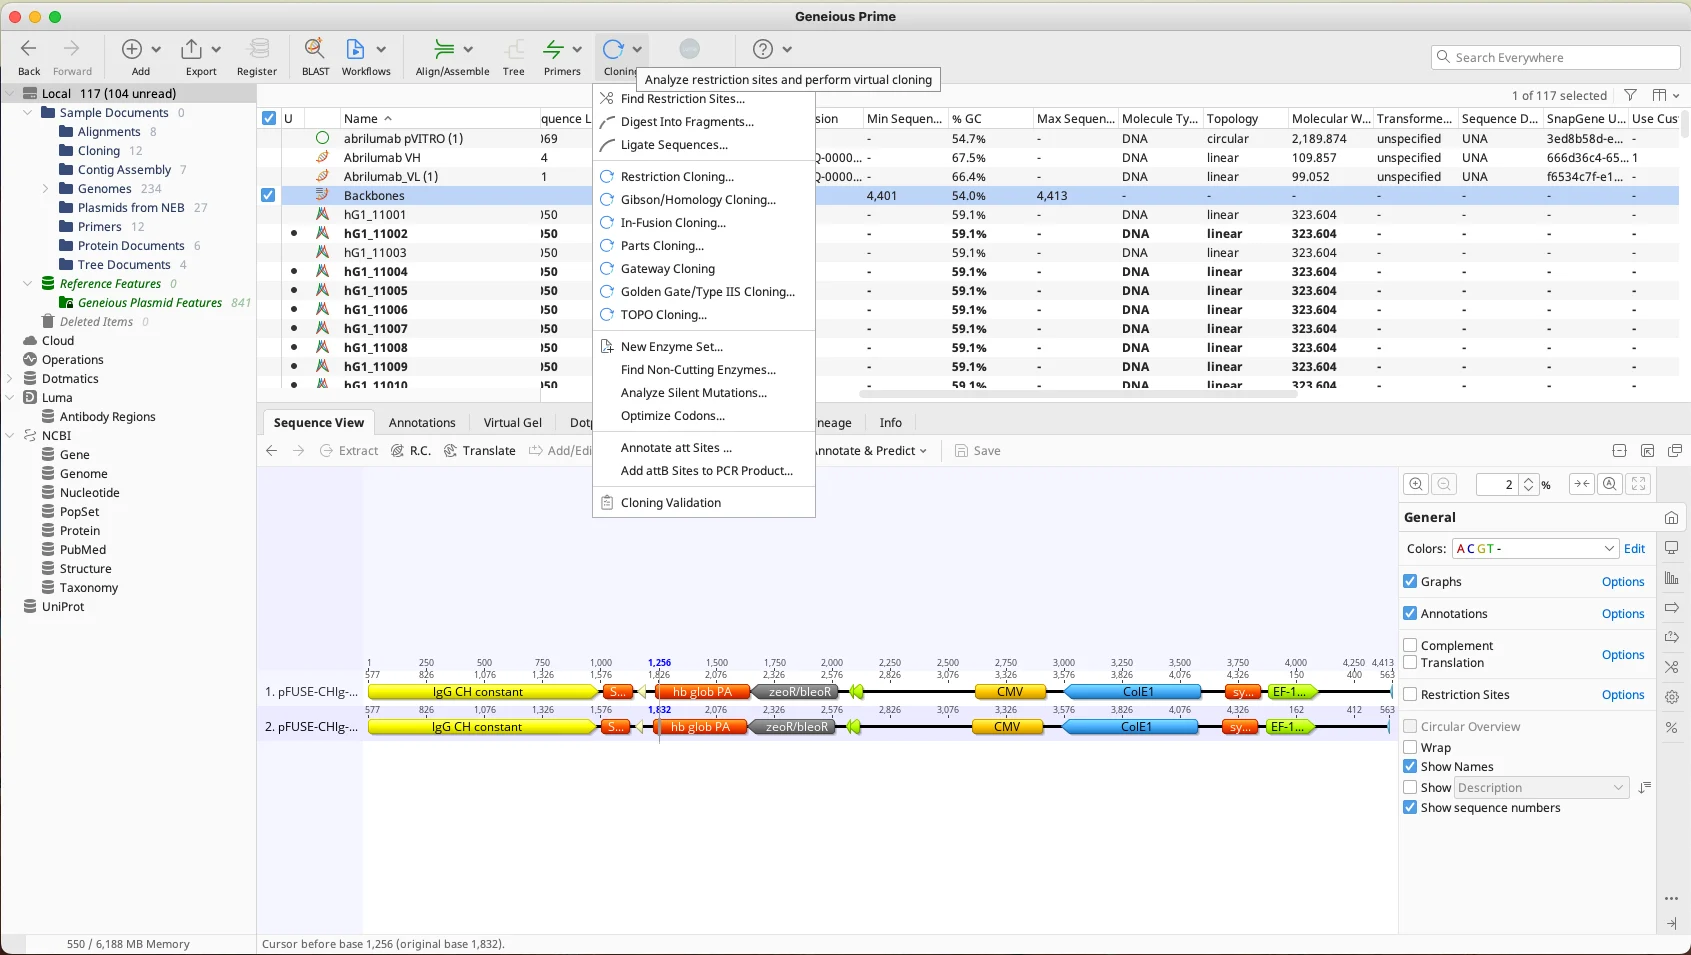Click the zoom percentage input field

(1498, 484)
